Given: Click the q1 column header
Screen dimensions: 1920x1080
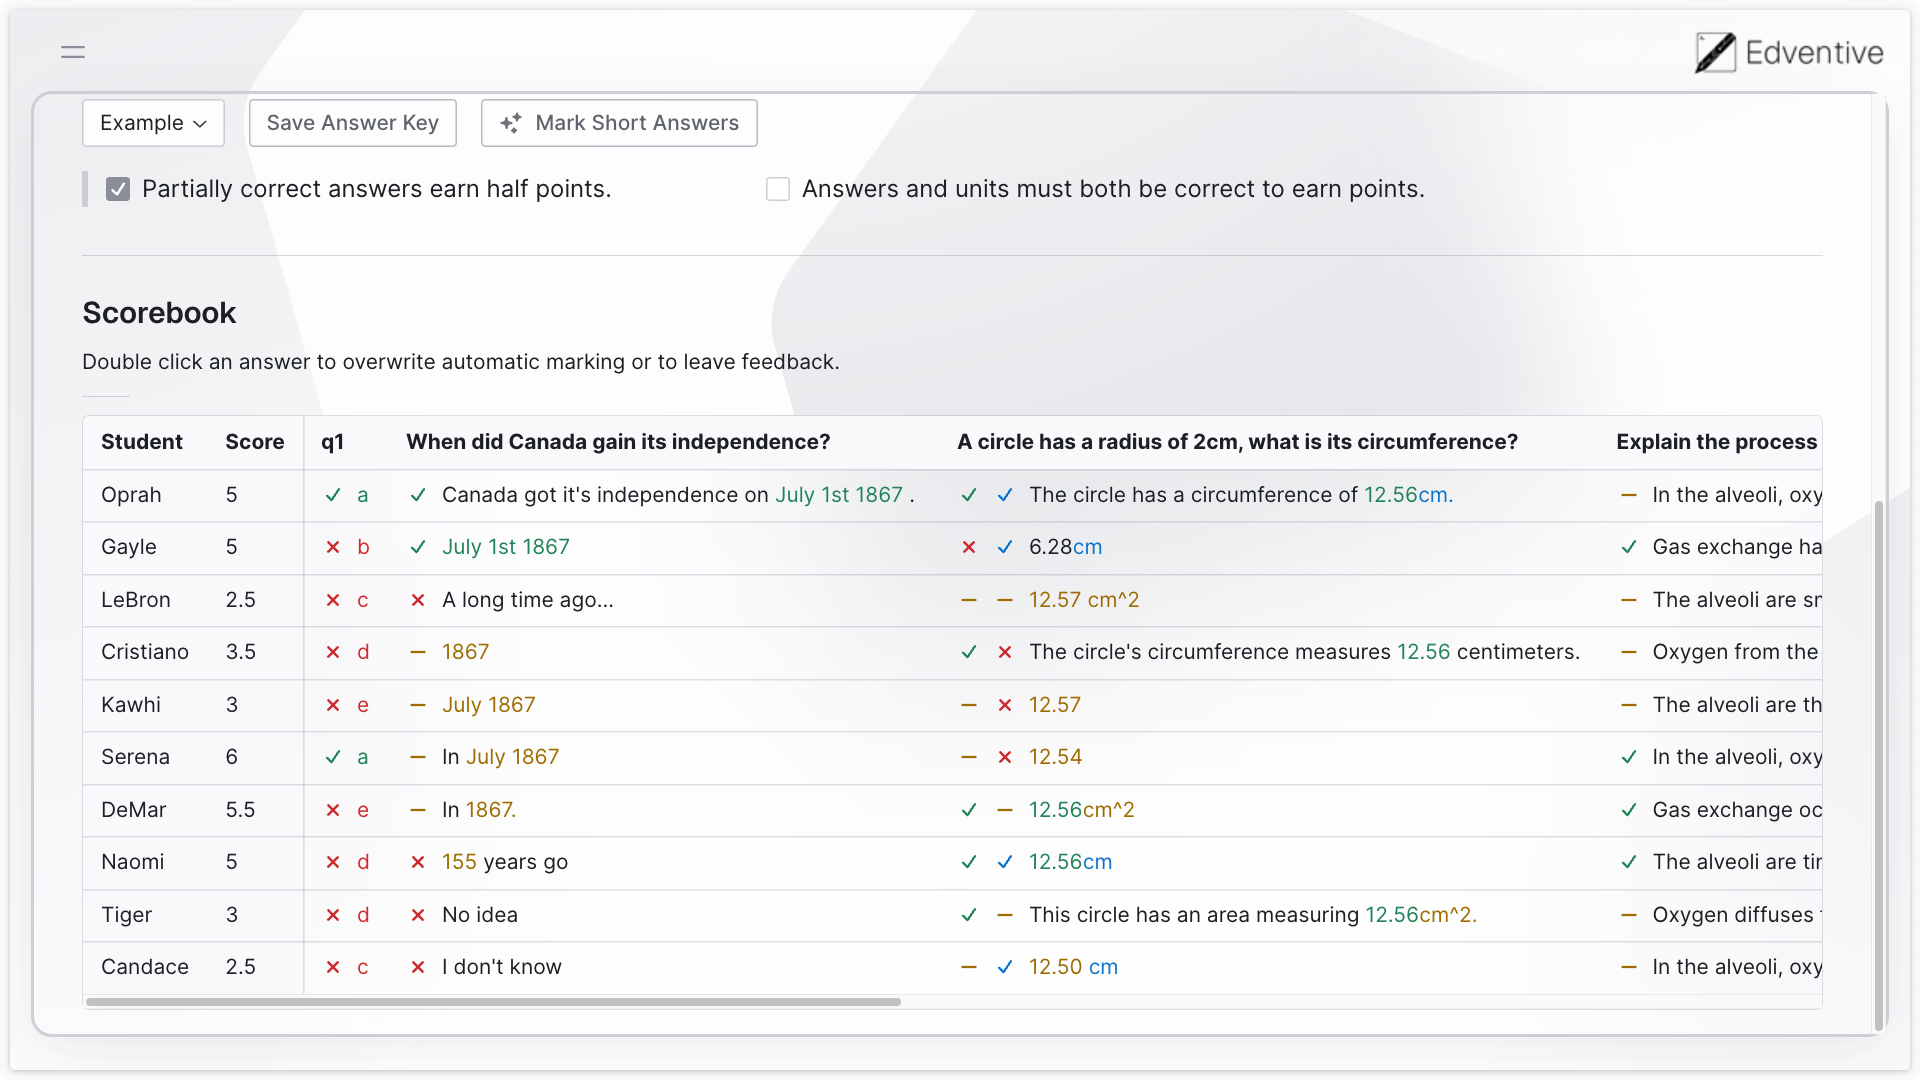Looking at the screenshot, I should [333, 442].
